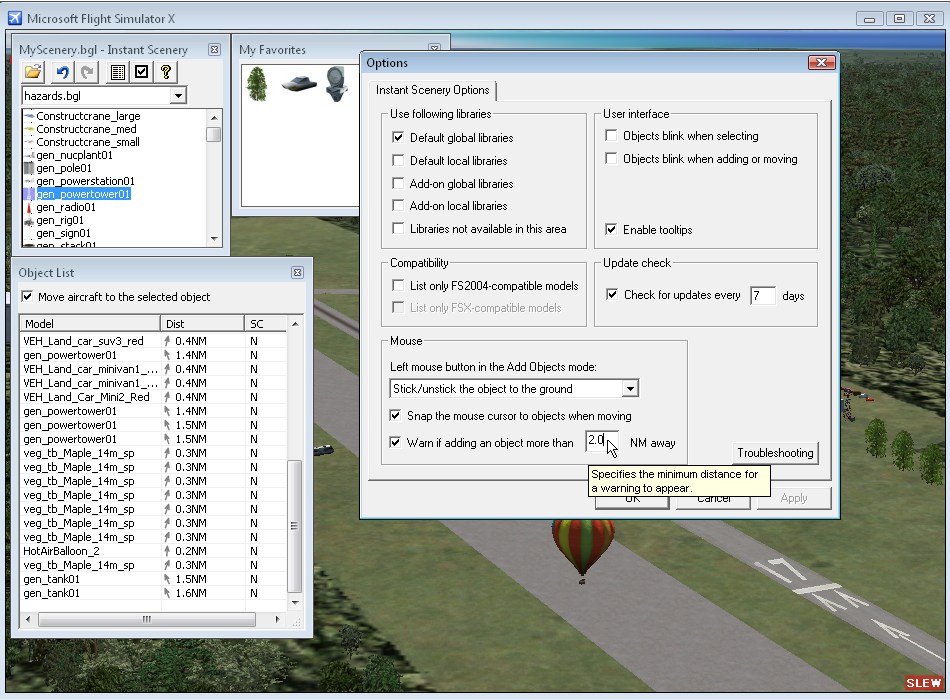Select gen_tank01 row at 1.5NM
The height and width of the screenshot is (700, 950).
(x=153, y=579)
